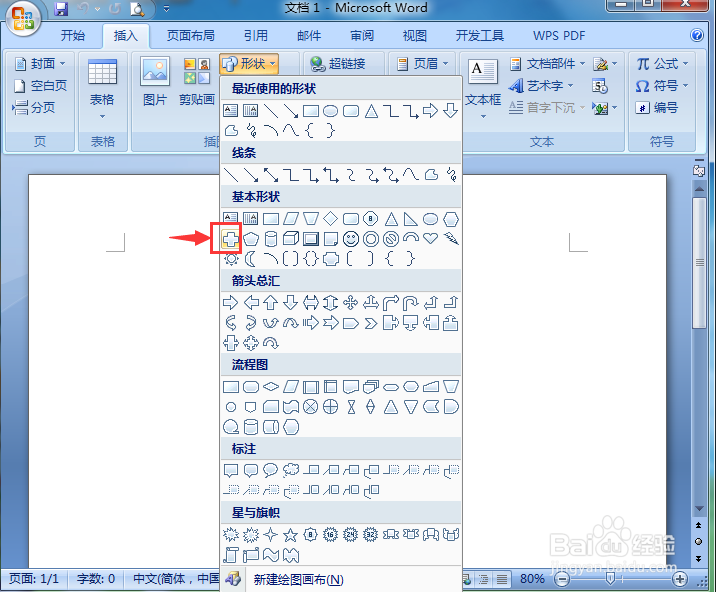Click New Drawing Canvas menu item
This screenshot has height=592, width=716.
(x=341, y=579)
